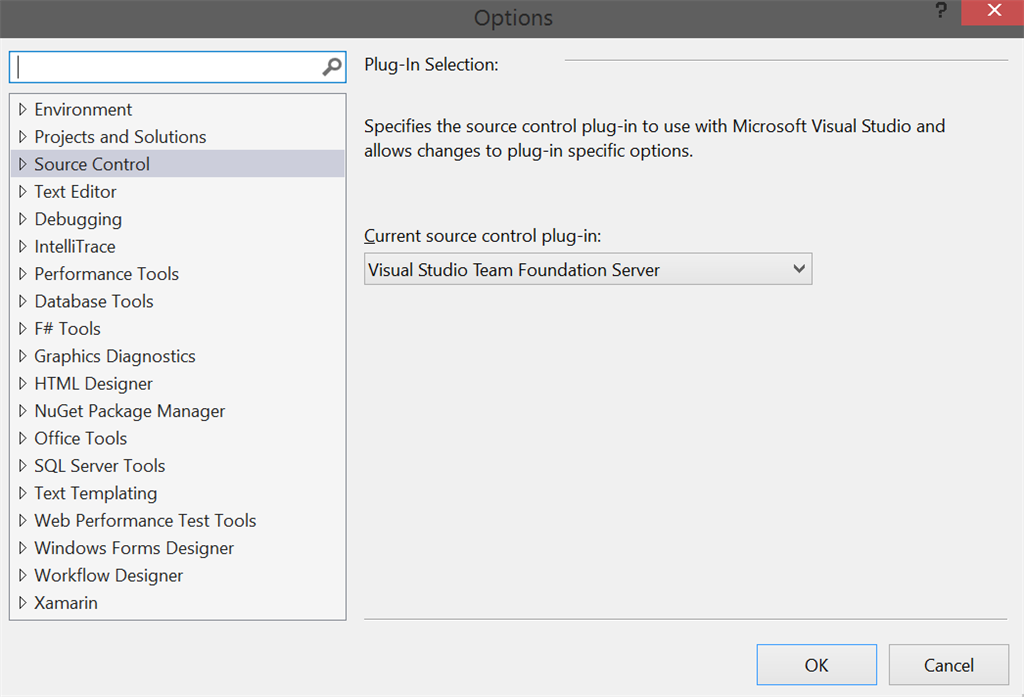This screenshot has width=1024, height=697.
Task: Select the Database Tools category
Action: coord(94,301)
